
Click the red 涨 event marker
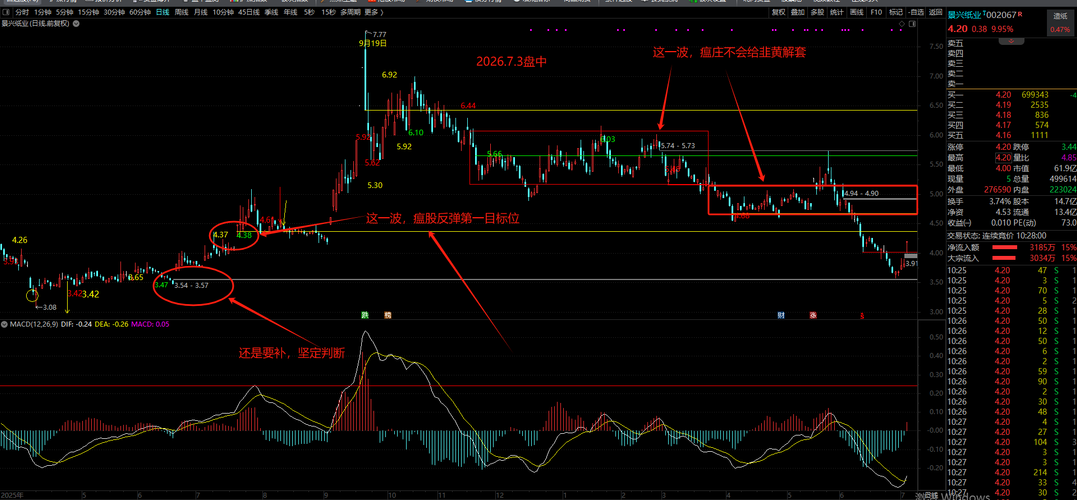coord(813,315)
